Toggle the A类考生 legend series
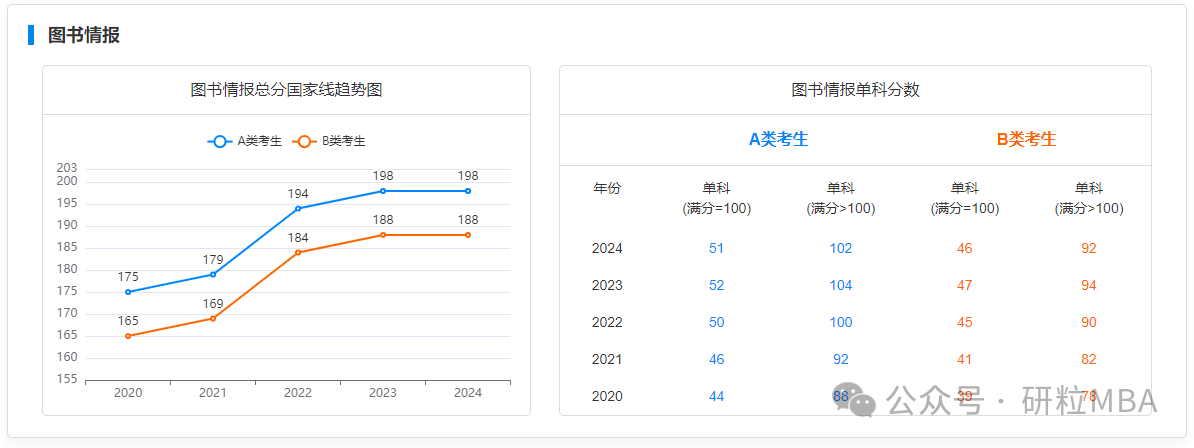Viewport: 1194px width, 448px height. 244,141
